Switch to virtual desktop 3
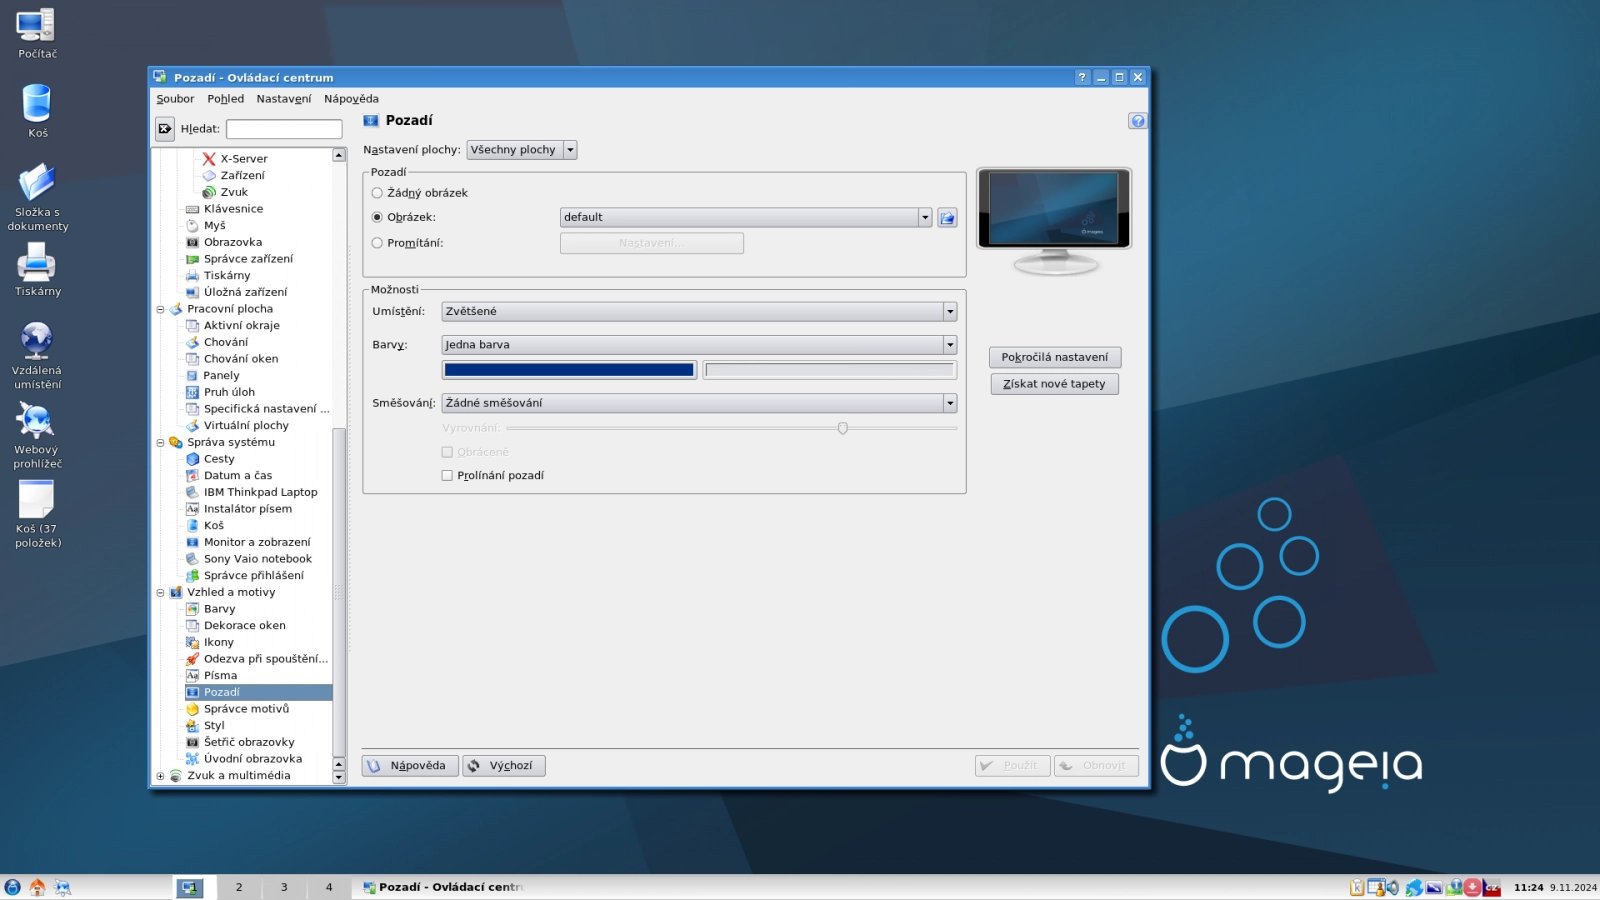Viewport: 1600px width, 900px height. [284, 887]
